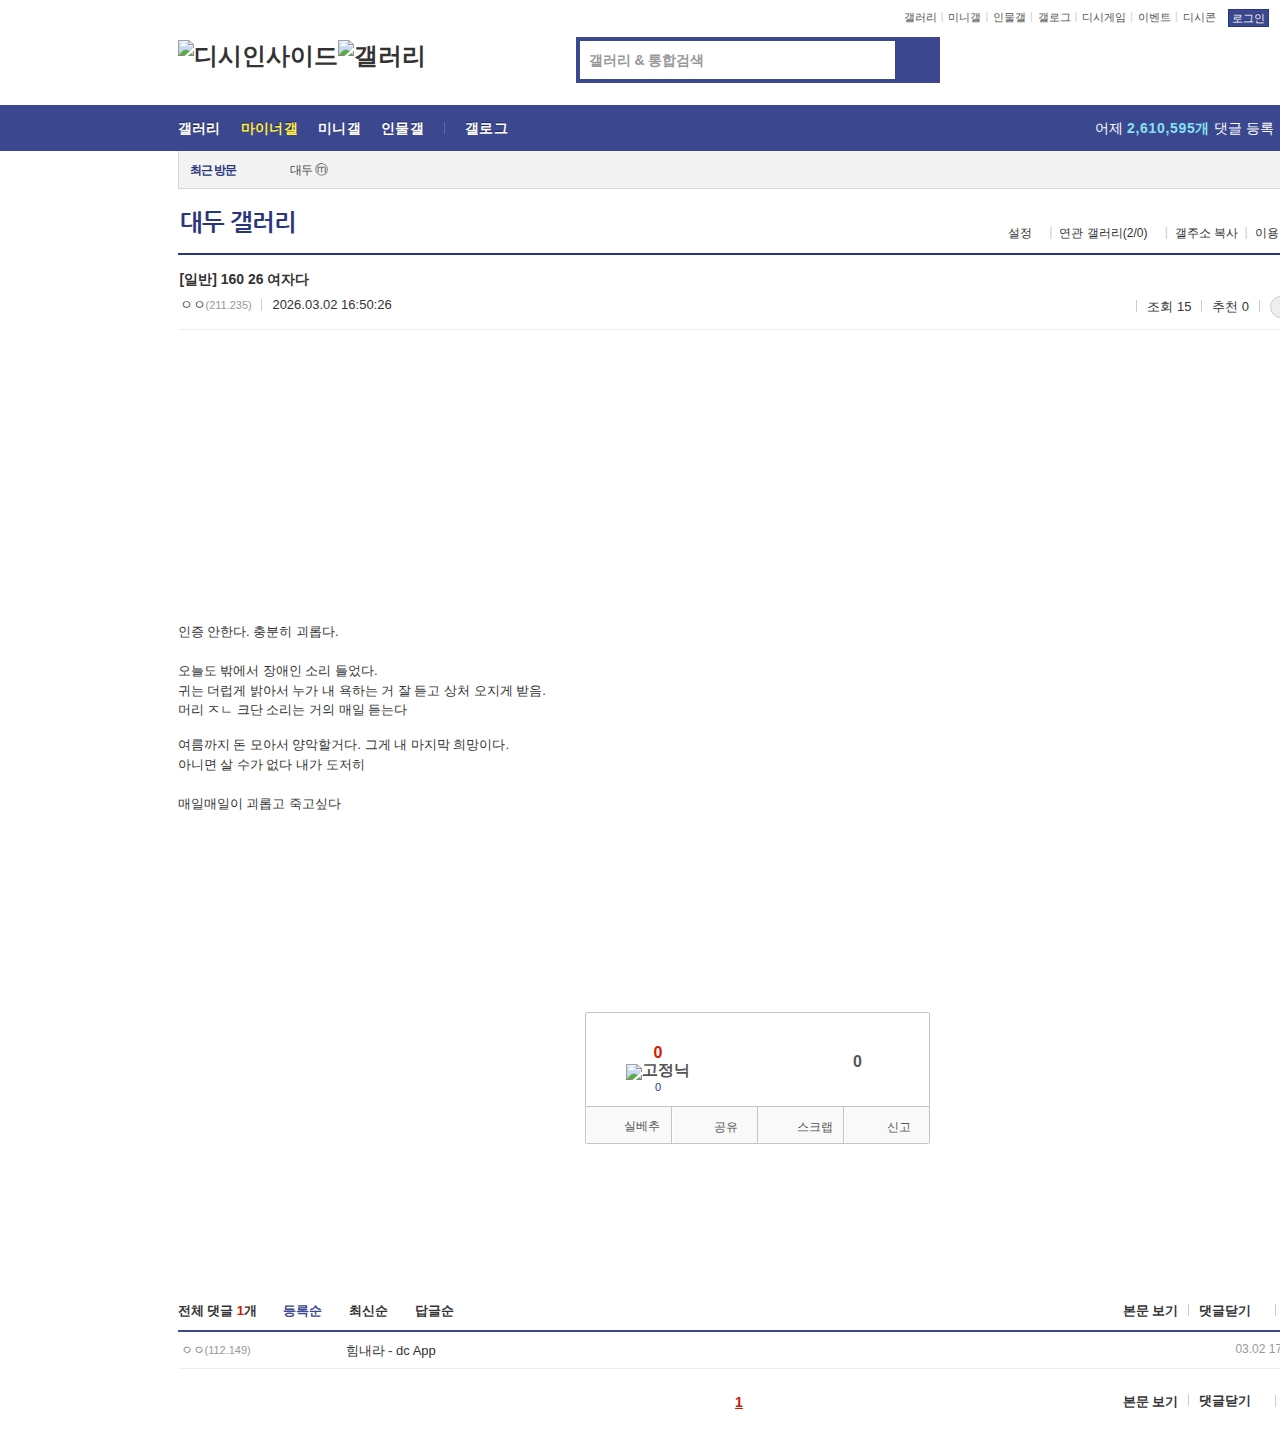Select 인물갤 in the blue navigation bar

[402, 129]
